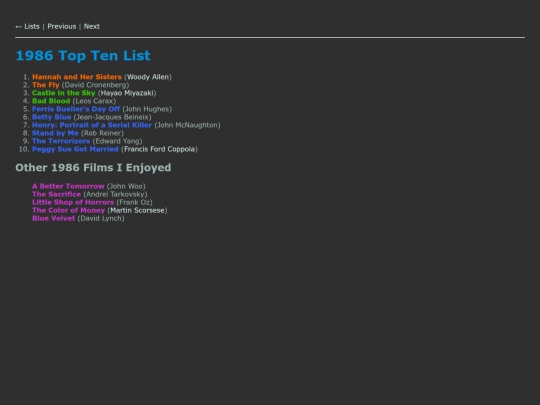Click Hayao Miyazaki director name
Viewport: 540px width, 405px height.
tap(127, 93)
